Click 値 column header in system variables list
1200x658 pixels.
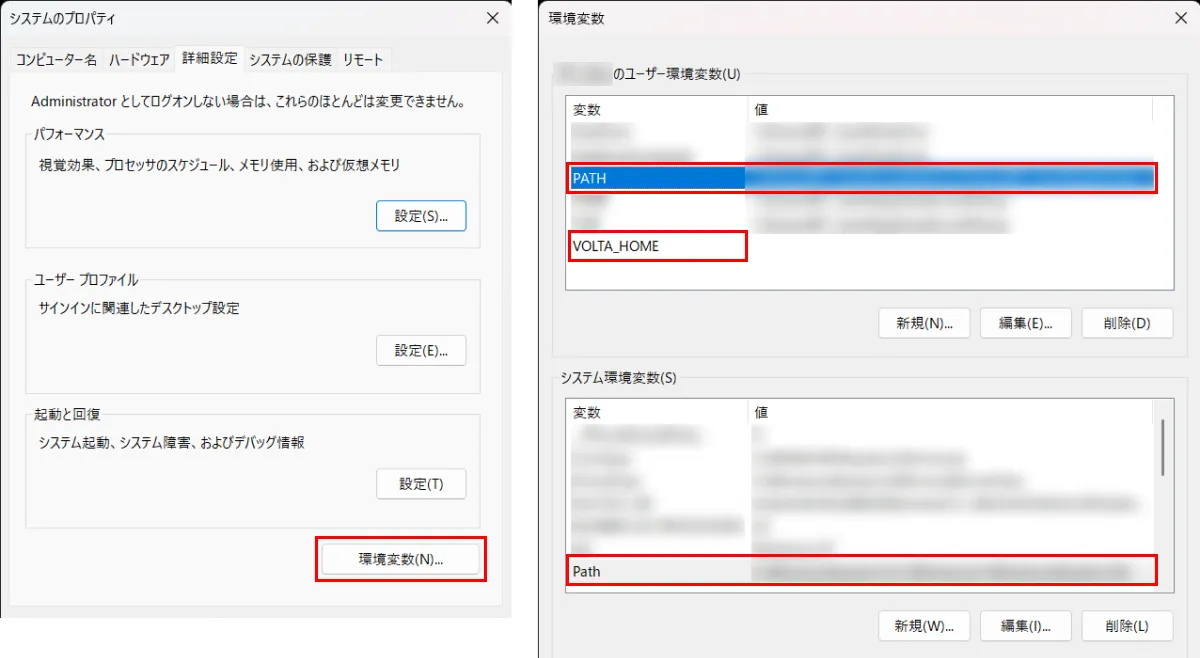pyautogui.click(x=950, y=412)
